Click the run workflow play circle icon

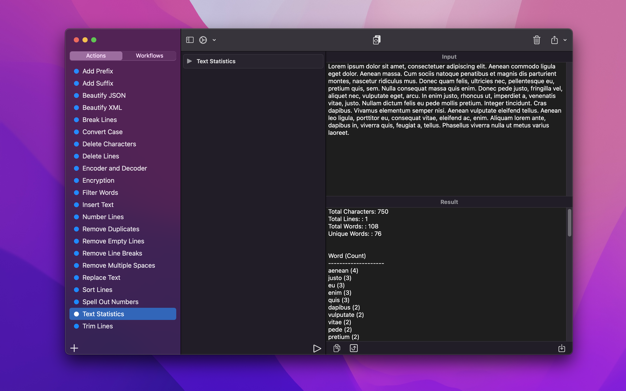coord(203,40)
